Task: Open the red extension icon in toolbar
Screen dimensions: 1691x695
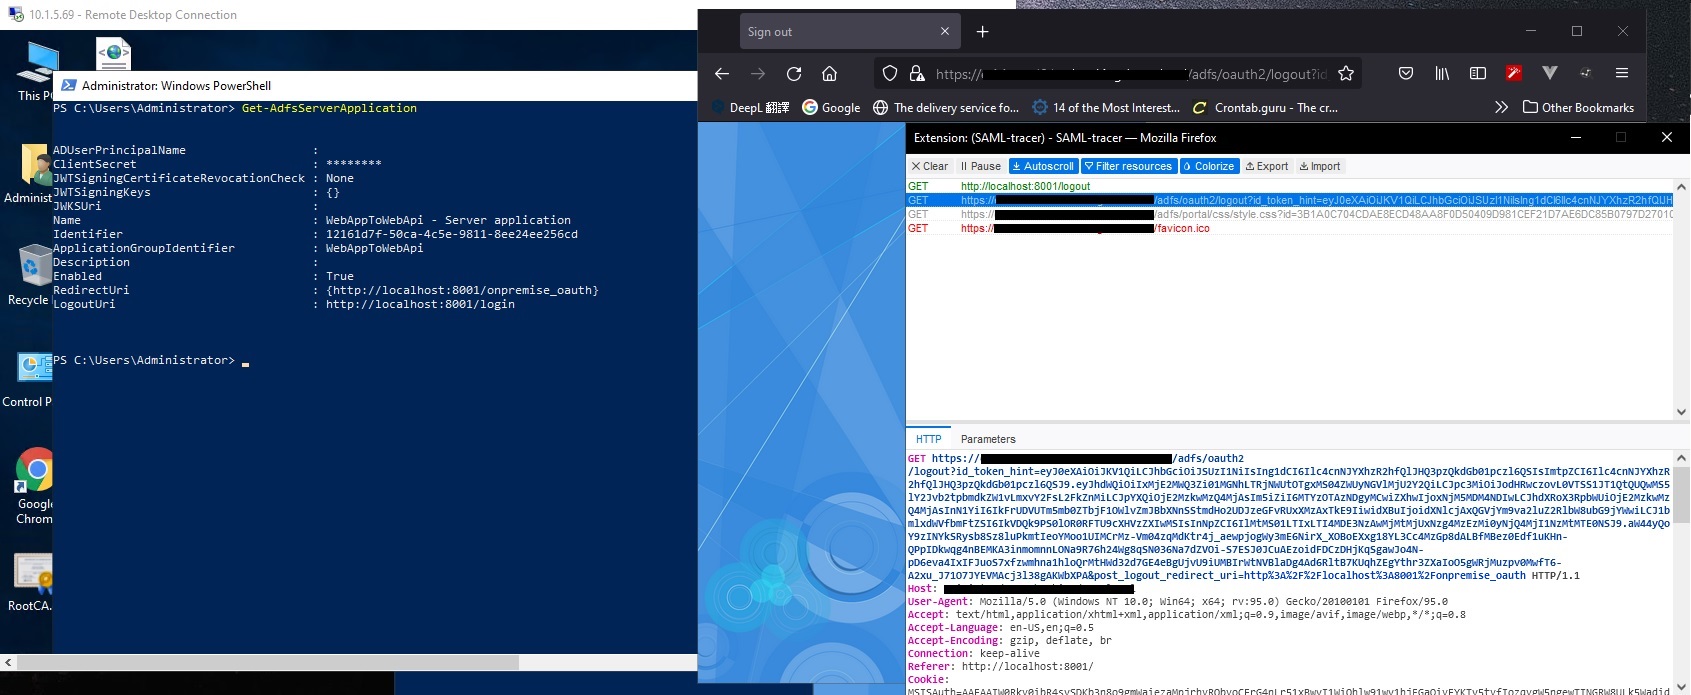Action: point(1514,73)
